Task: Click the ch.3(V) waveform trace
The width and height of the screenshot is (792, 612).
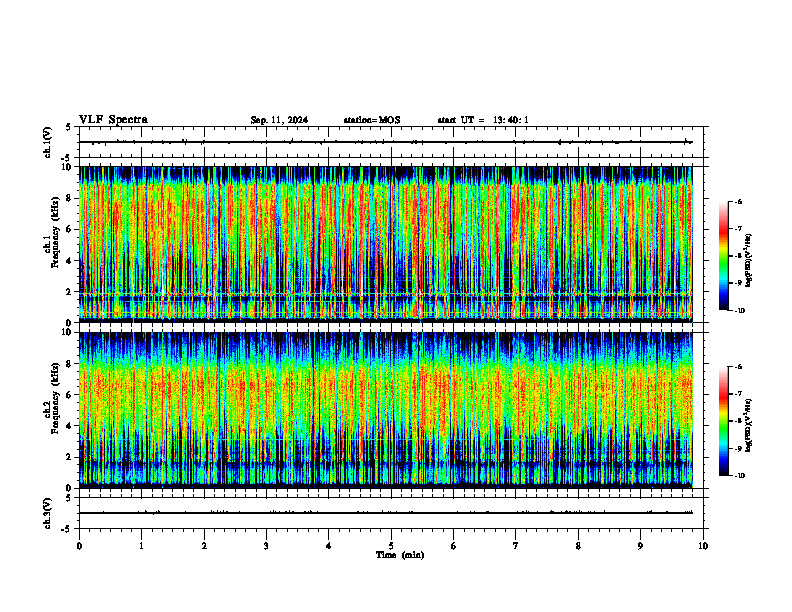Action: click(x=385, y=513)
